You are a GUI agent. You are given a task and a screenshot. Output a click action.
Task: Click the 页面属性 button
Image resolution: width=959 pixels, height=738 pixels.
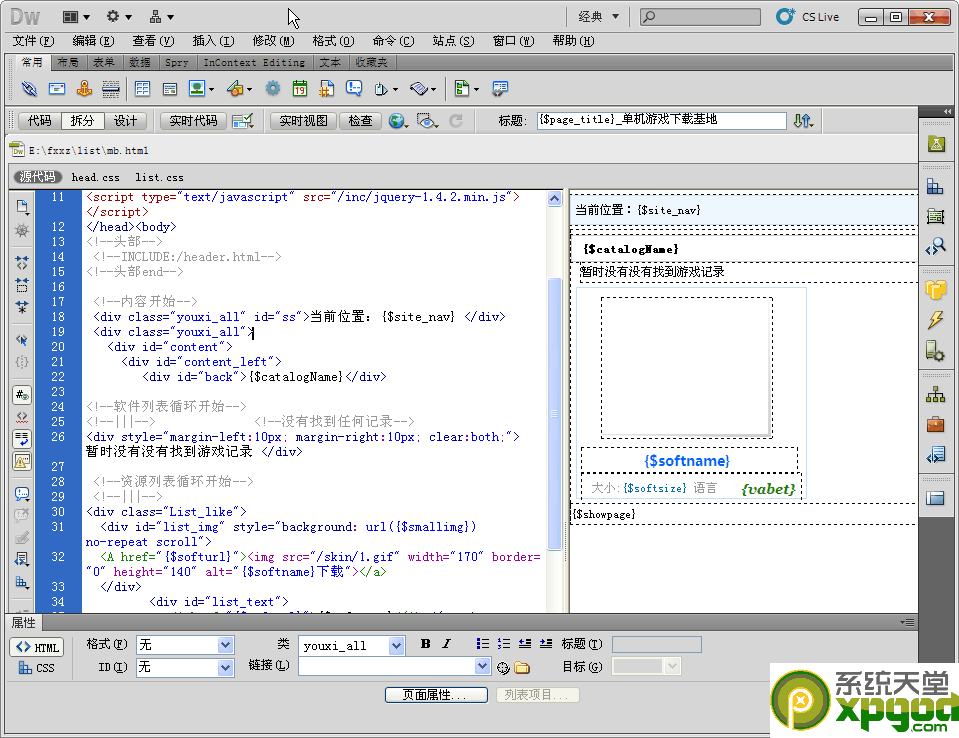[436, 694]
